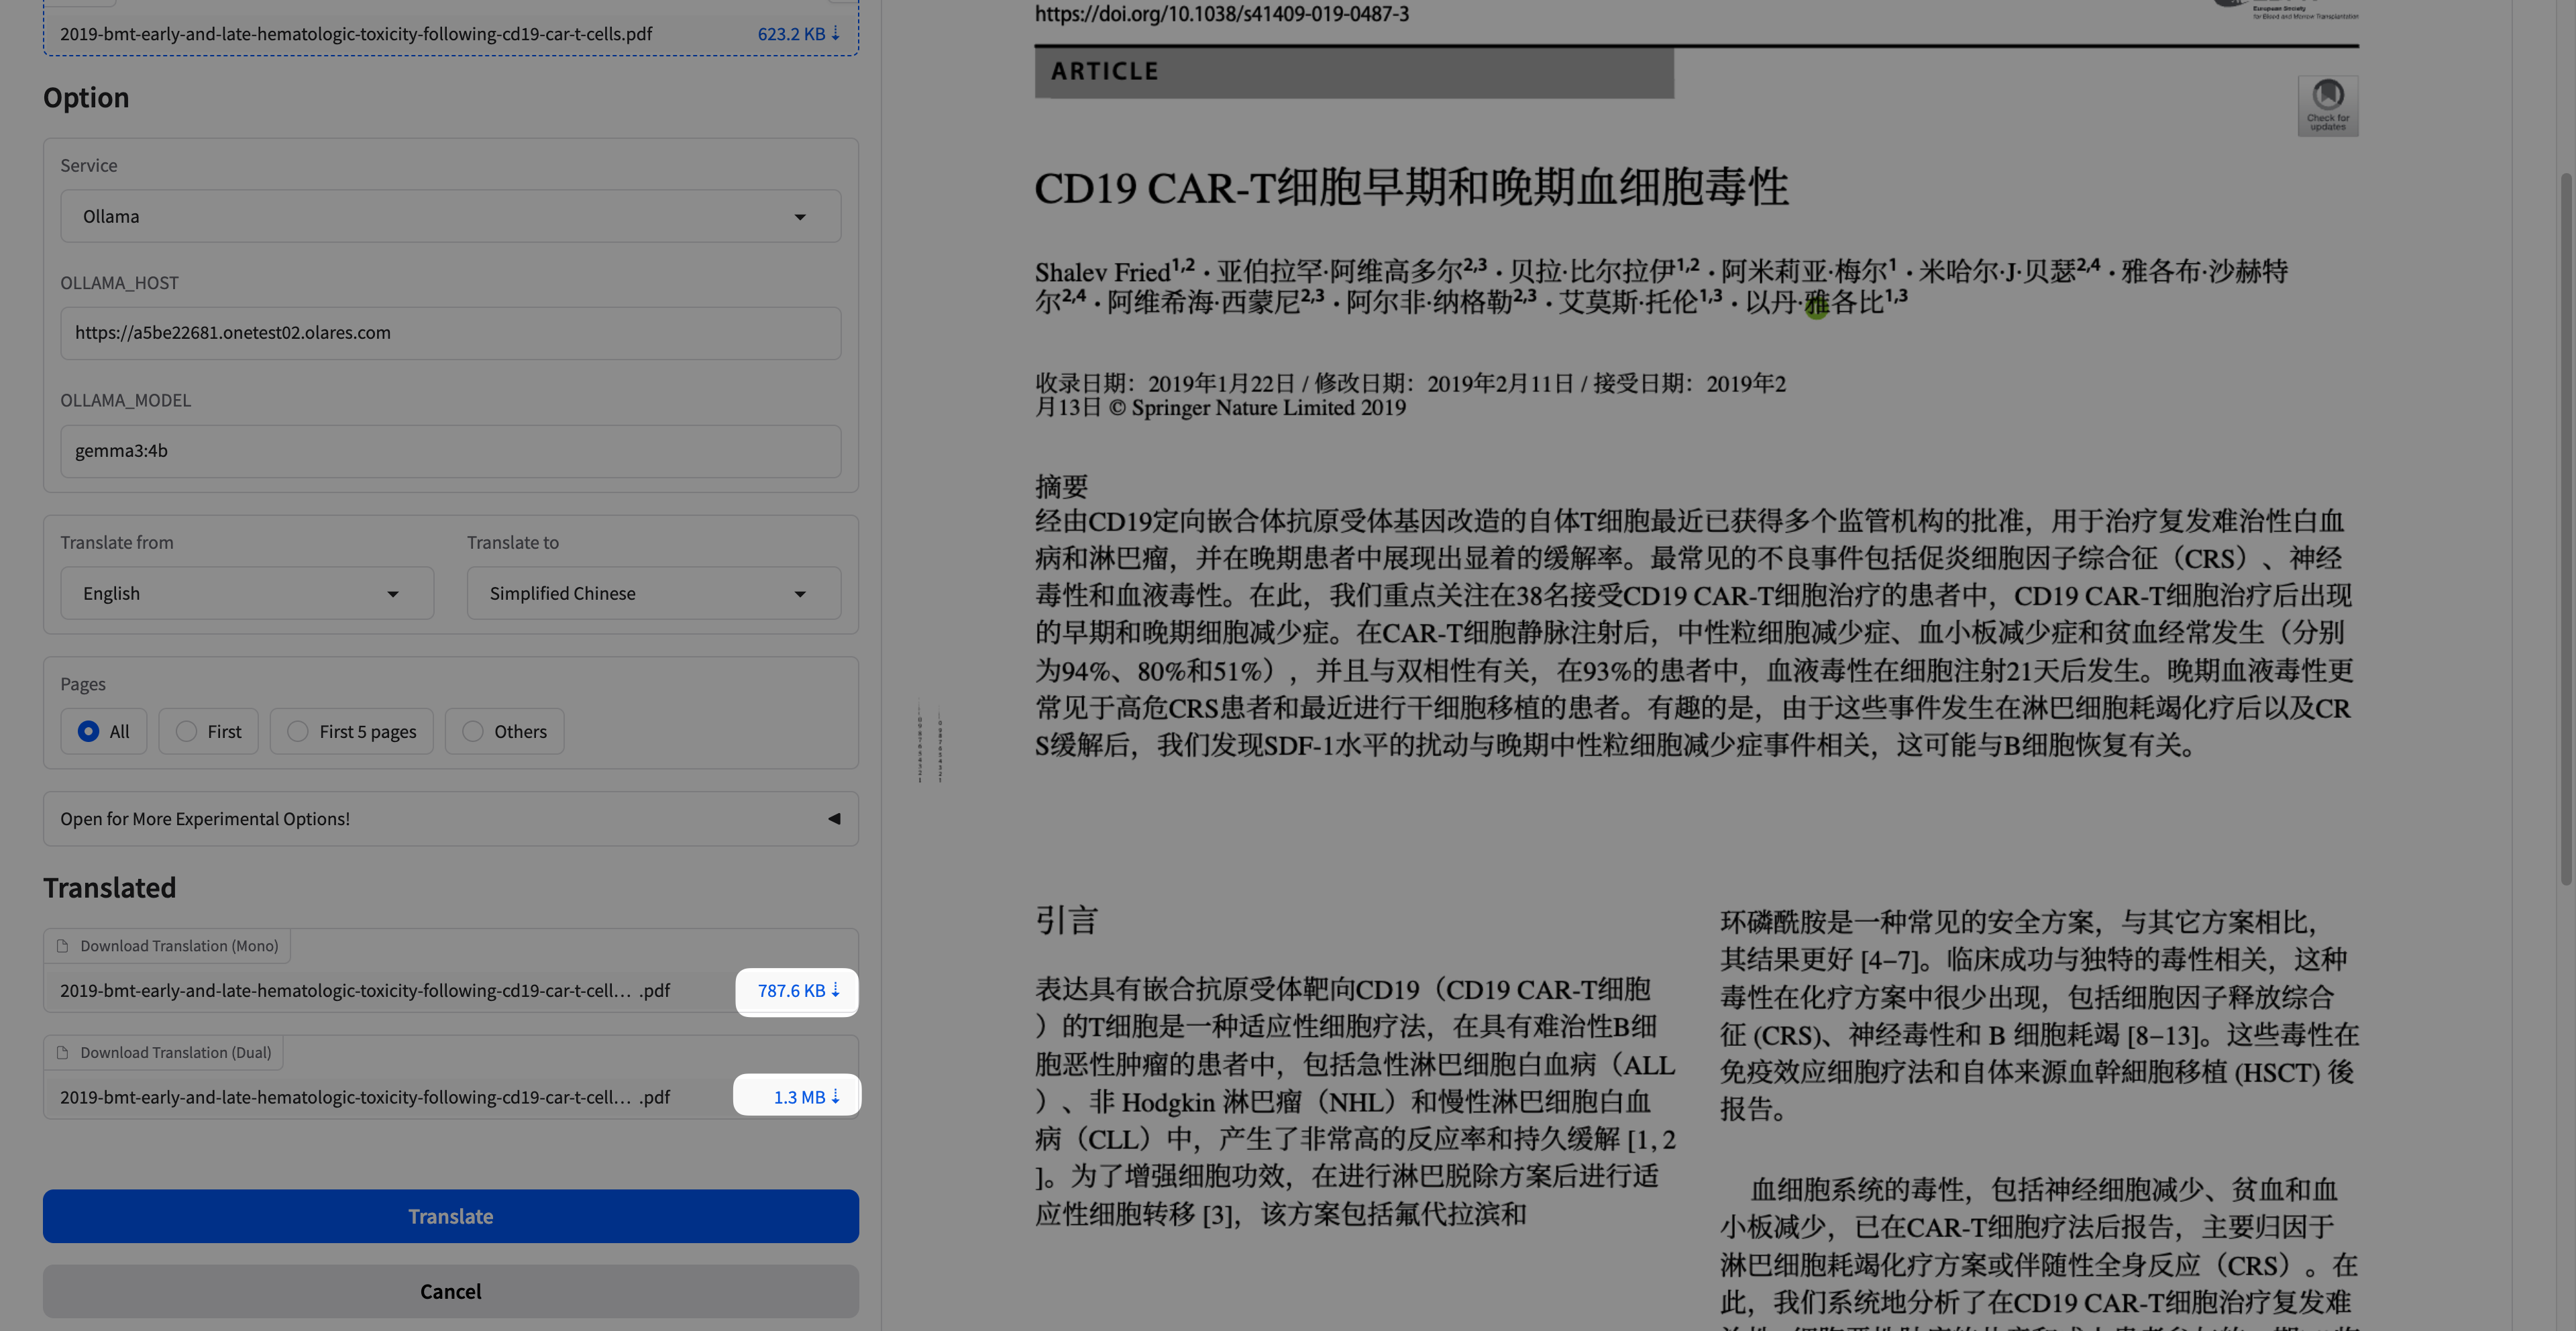The width and height of the screenshot is (2576, 1331).
Task: Click the OLLAMA_HOST input field
Action: [x=450, y=333]
